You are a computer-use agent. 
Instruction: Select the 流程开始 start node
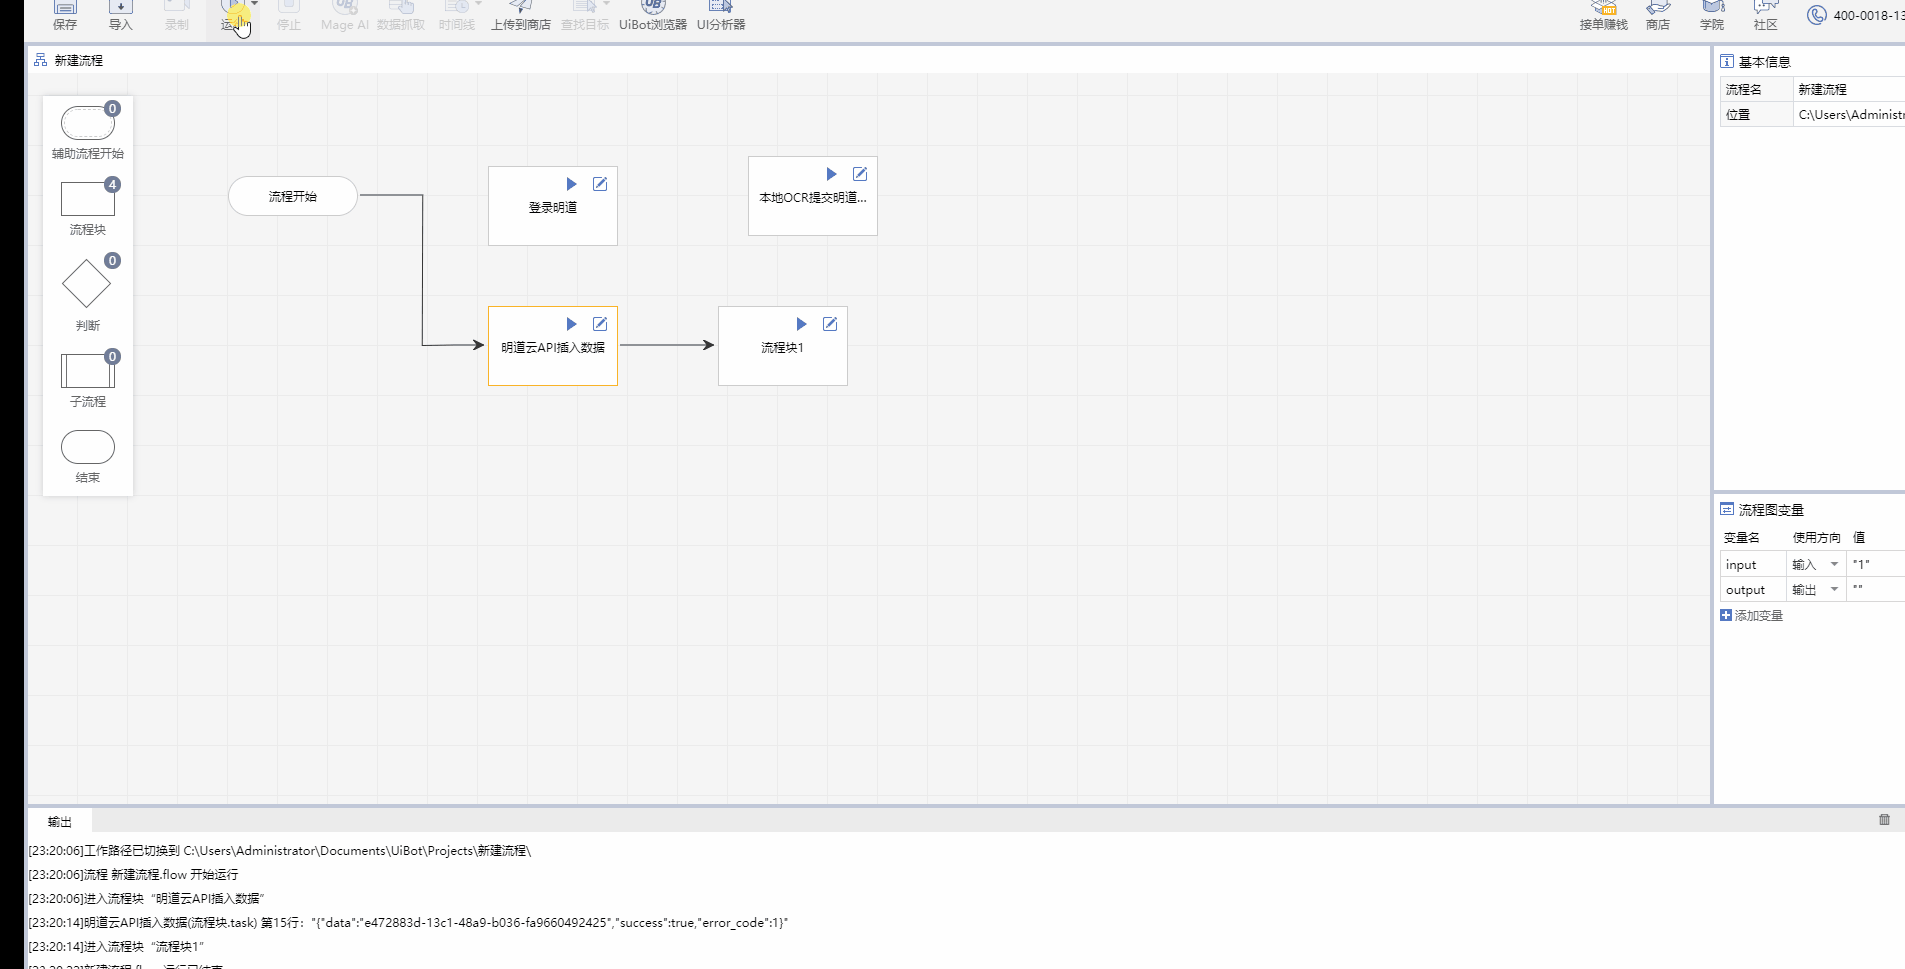click(x=293, y=196)
